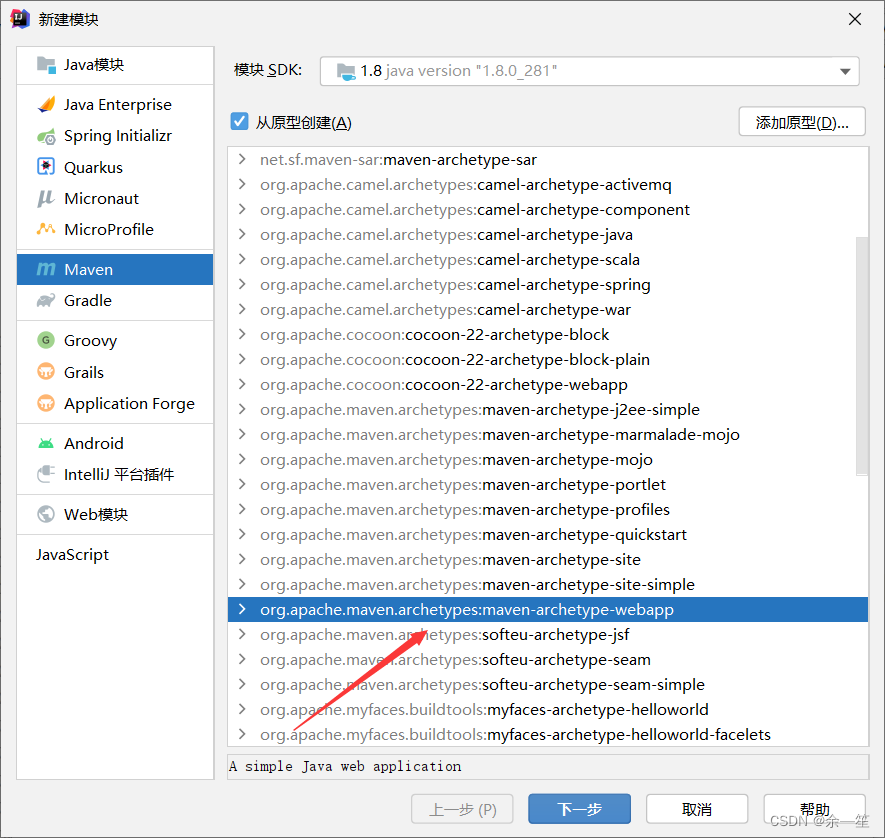Select softeu-archetype-seam-simple archetype

(x=547, y=684)
